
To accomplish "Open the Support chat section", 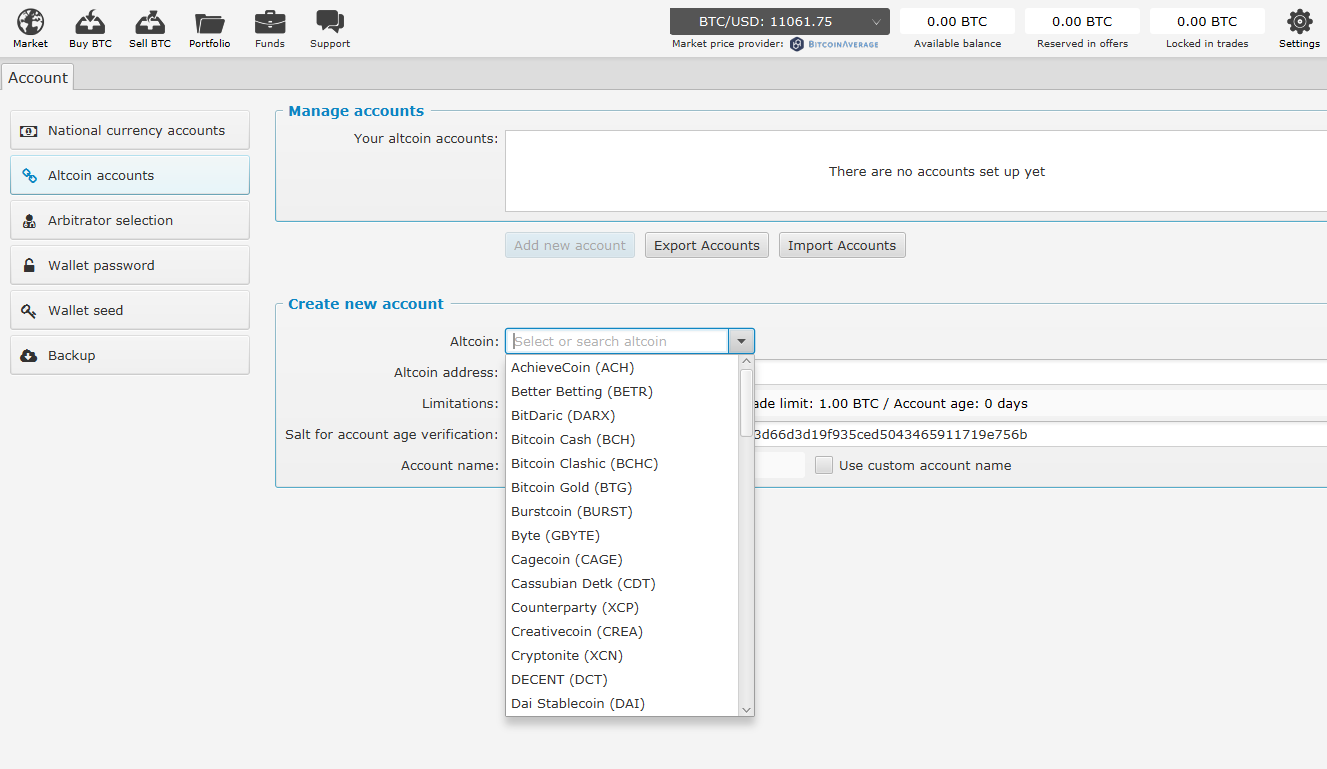I will 330,28.
